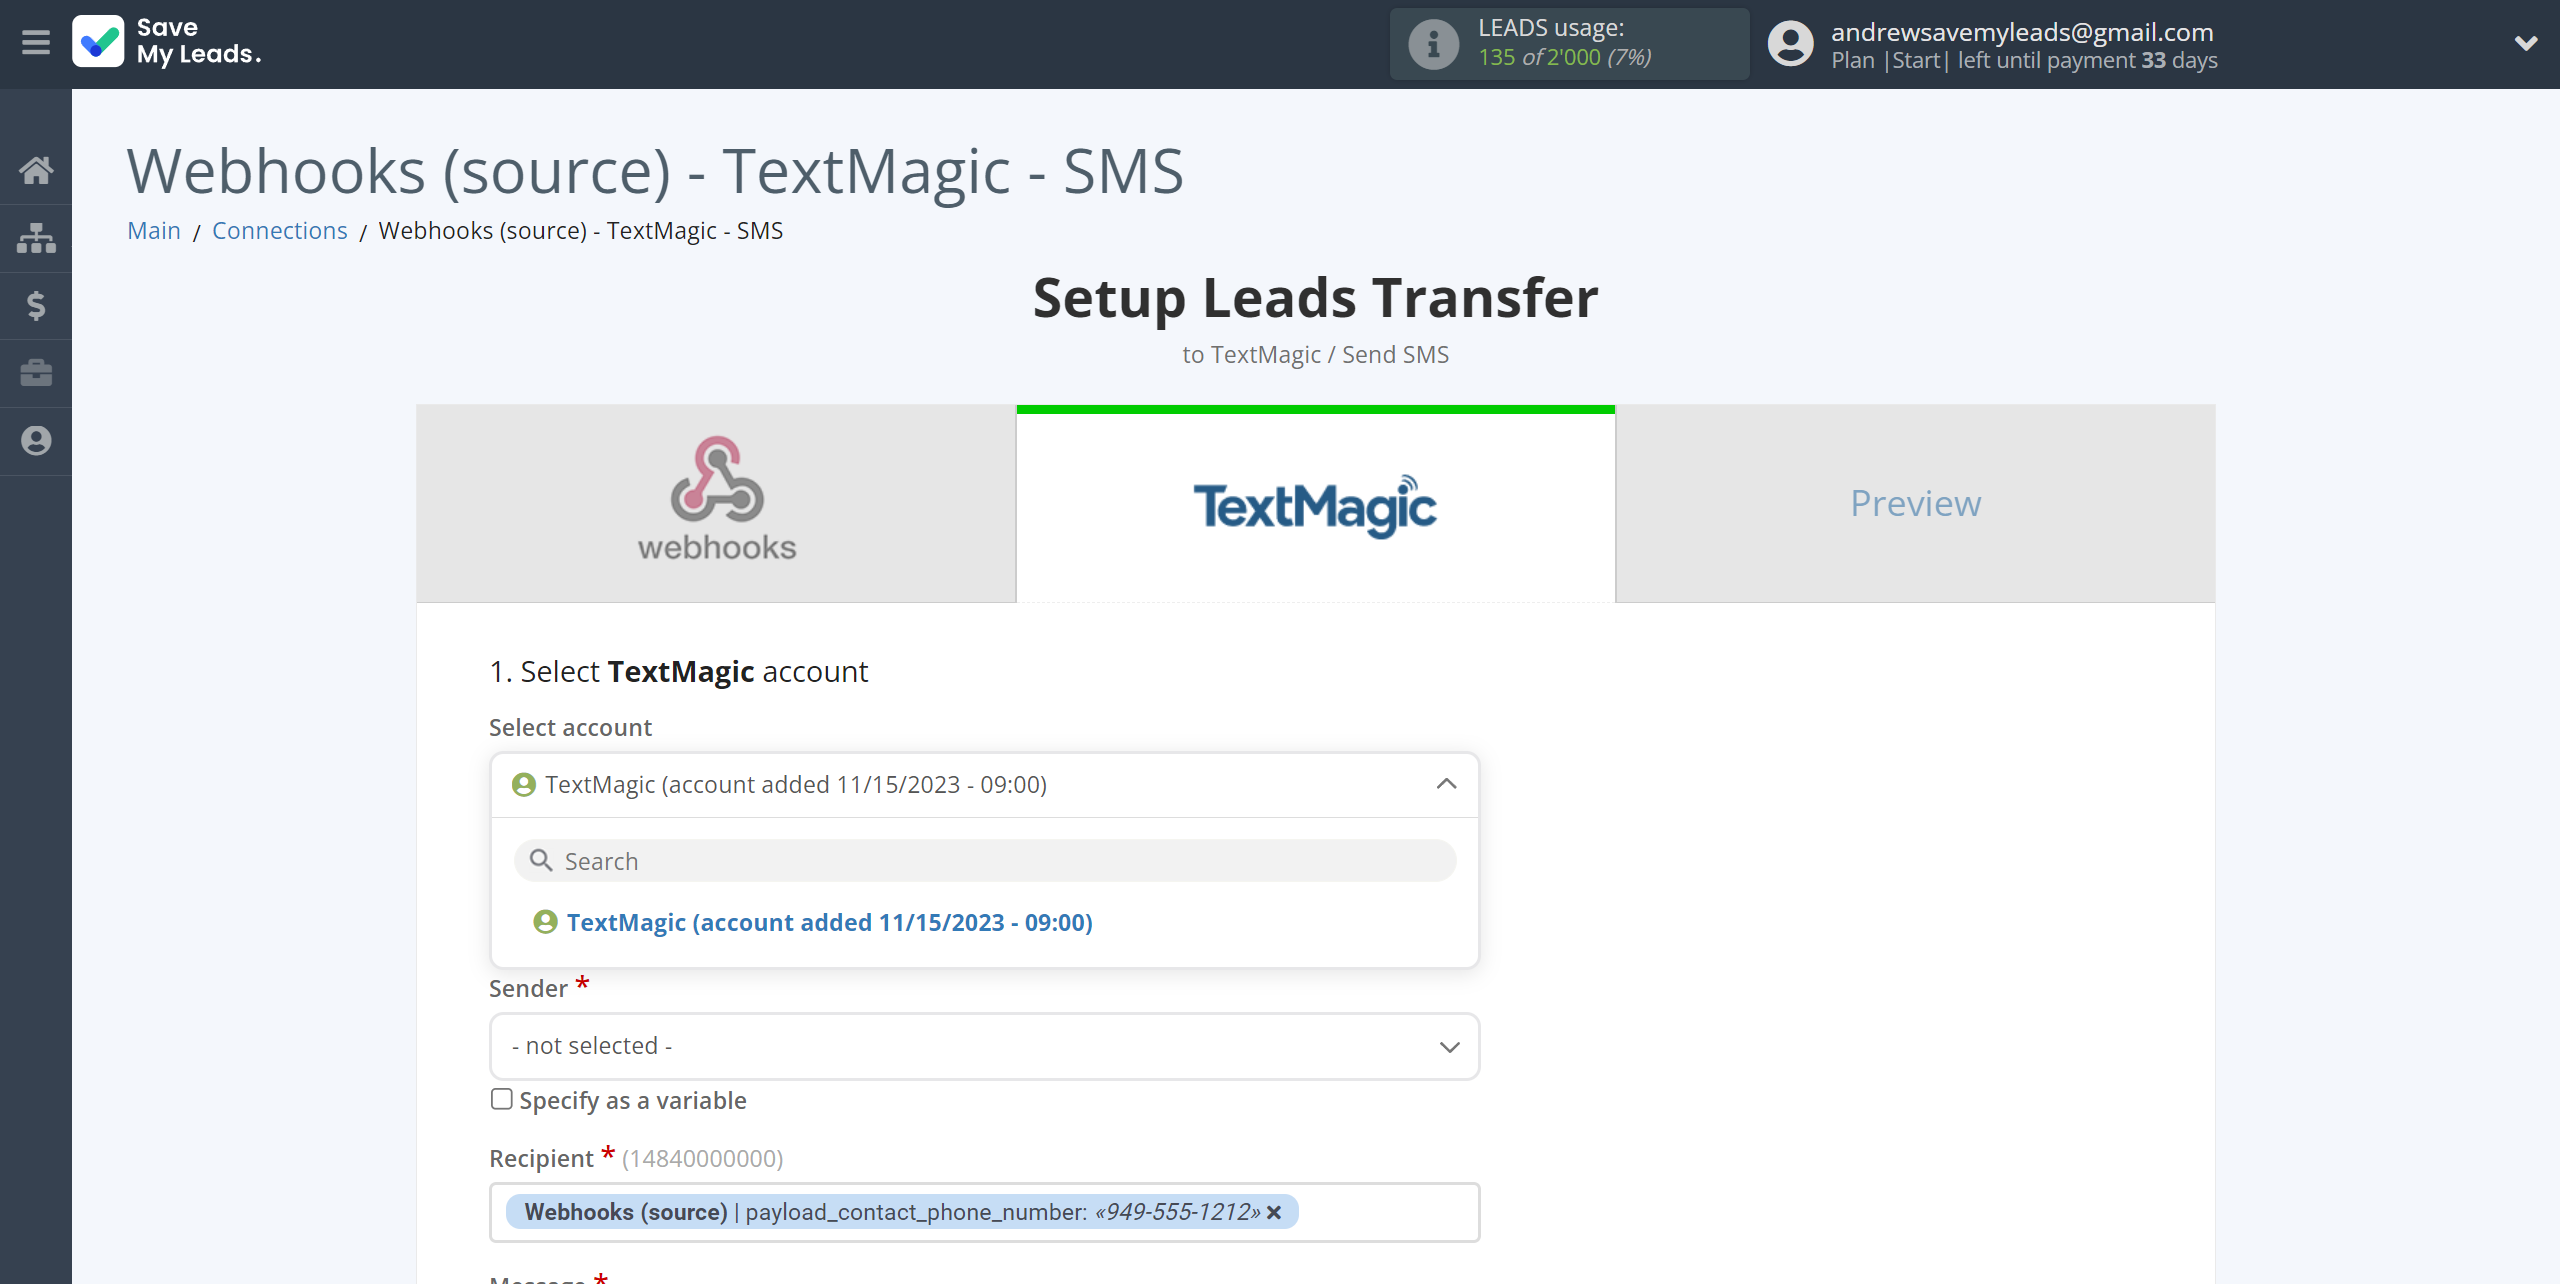
Task: Toggle the Specify as a variable checkbox
Action: coord(501,1099)
